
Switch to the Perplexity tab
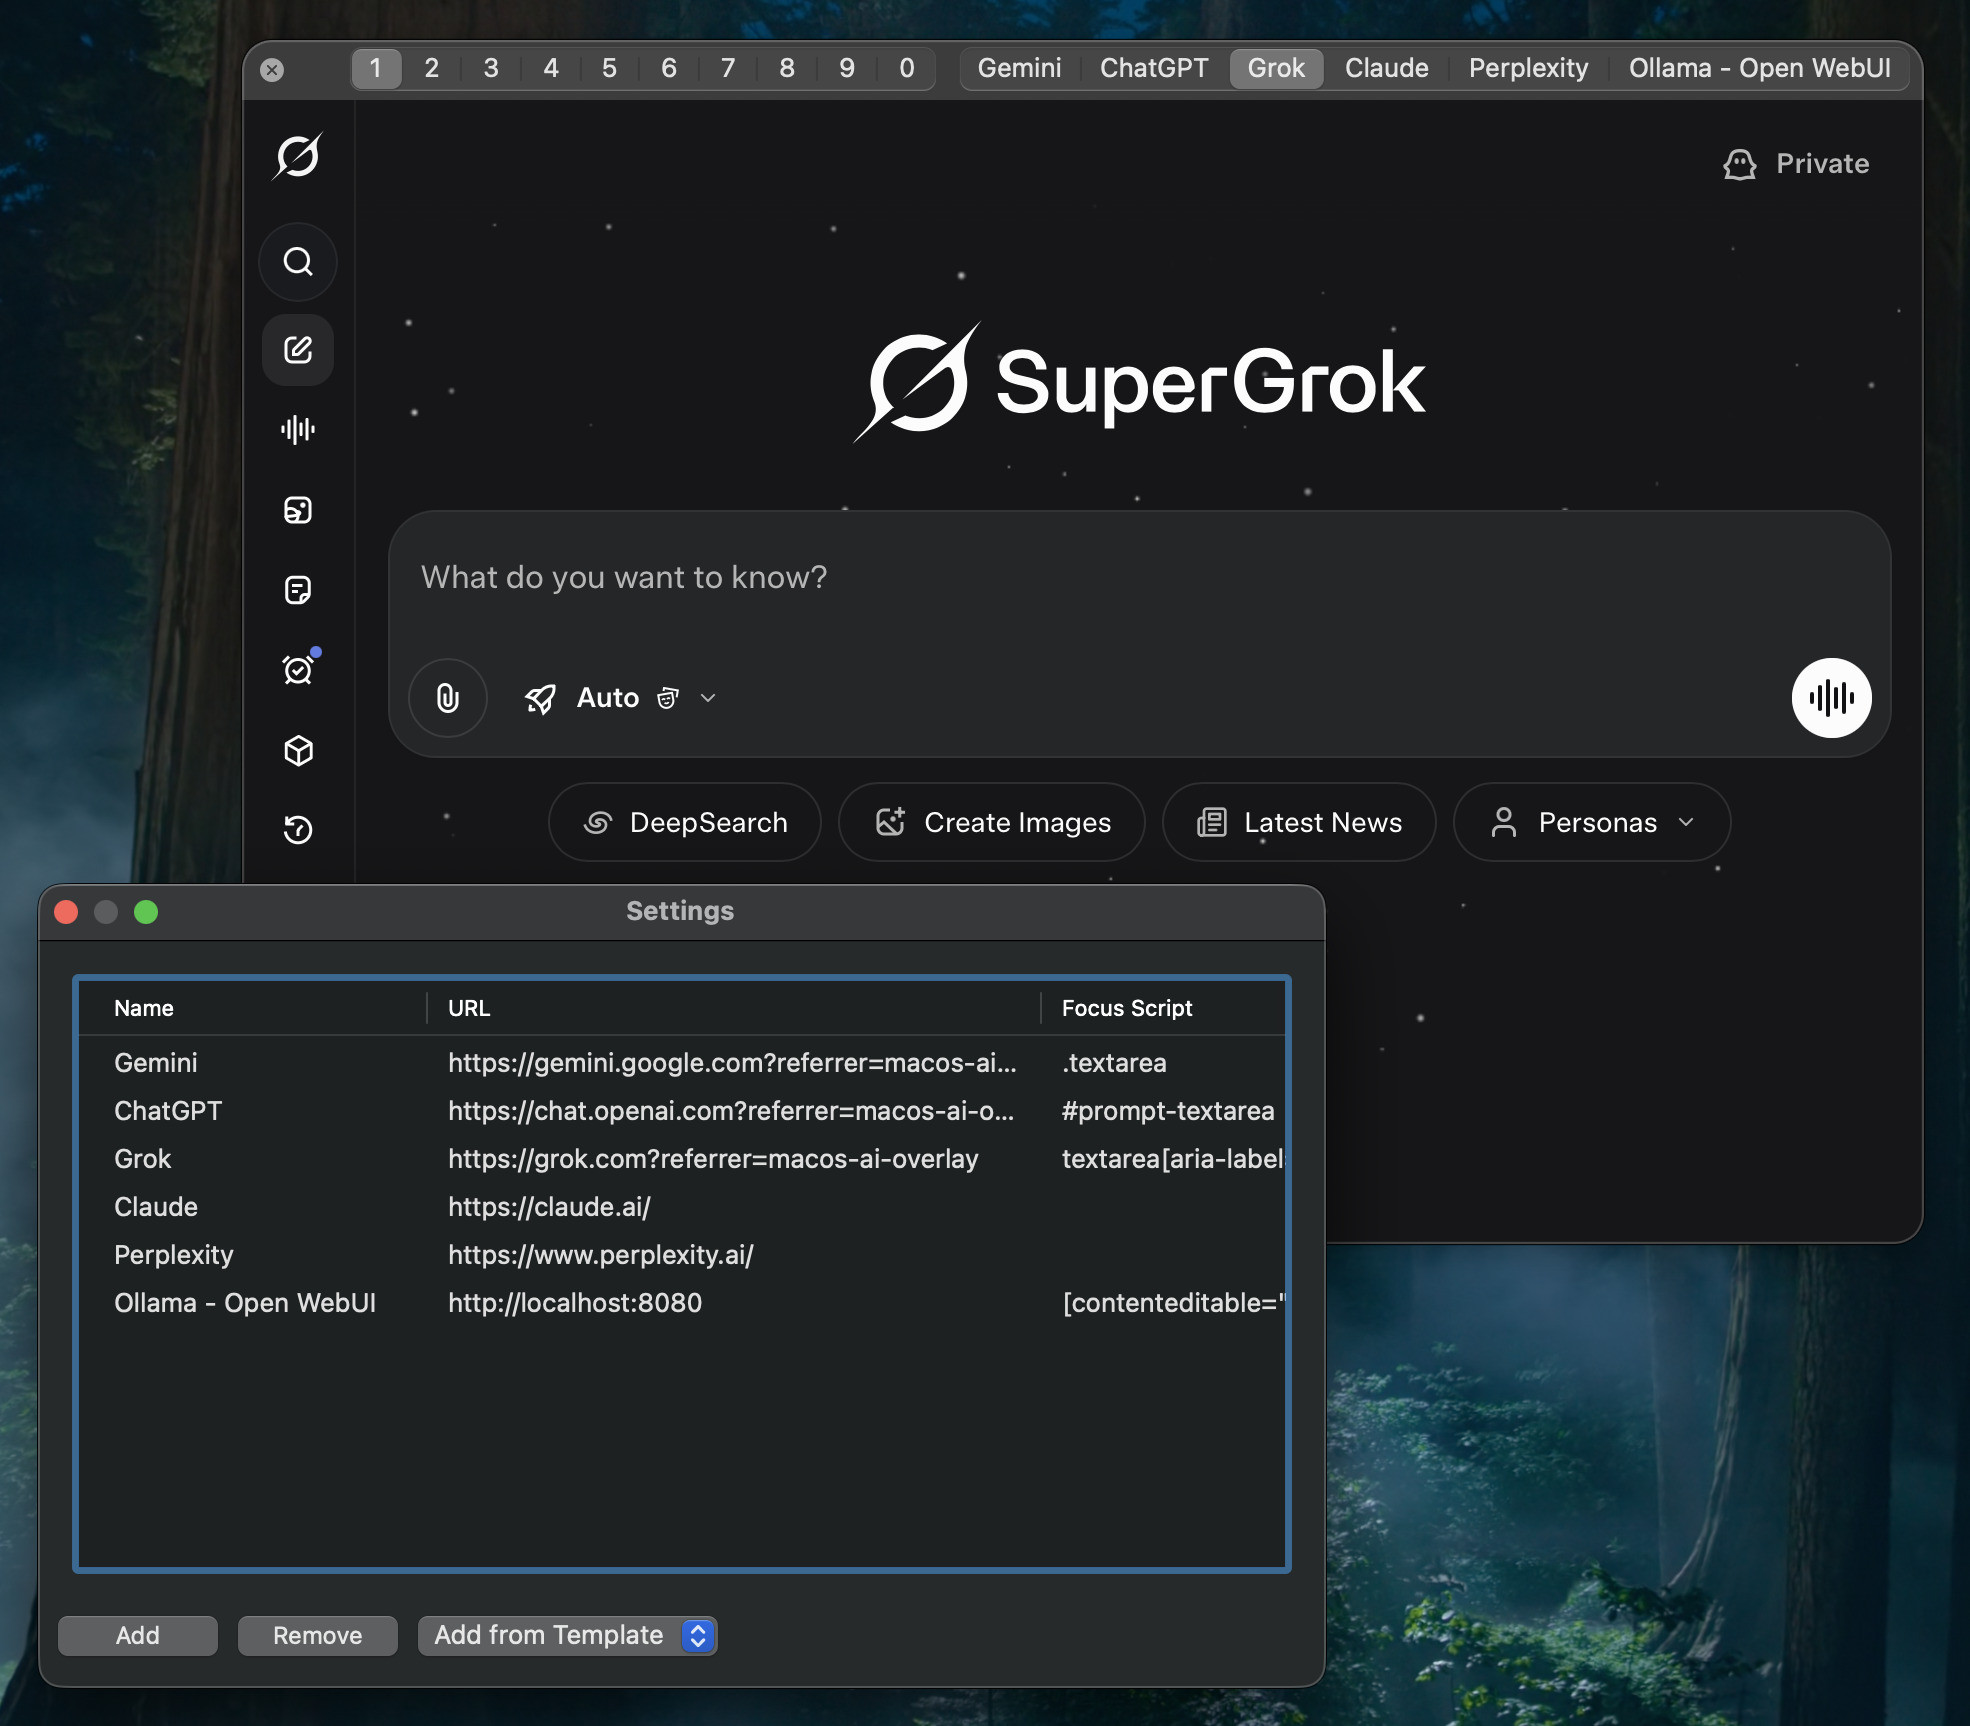1528,68
